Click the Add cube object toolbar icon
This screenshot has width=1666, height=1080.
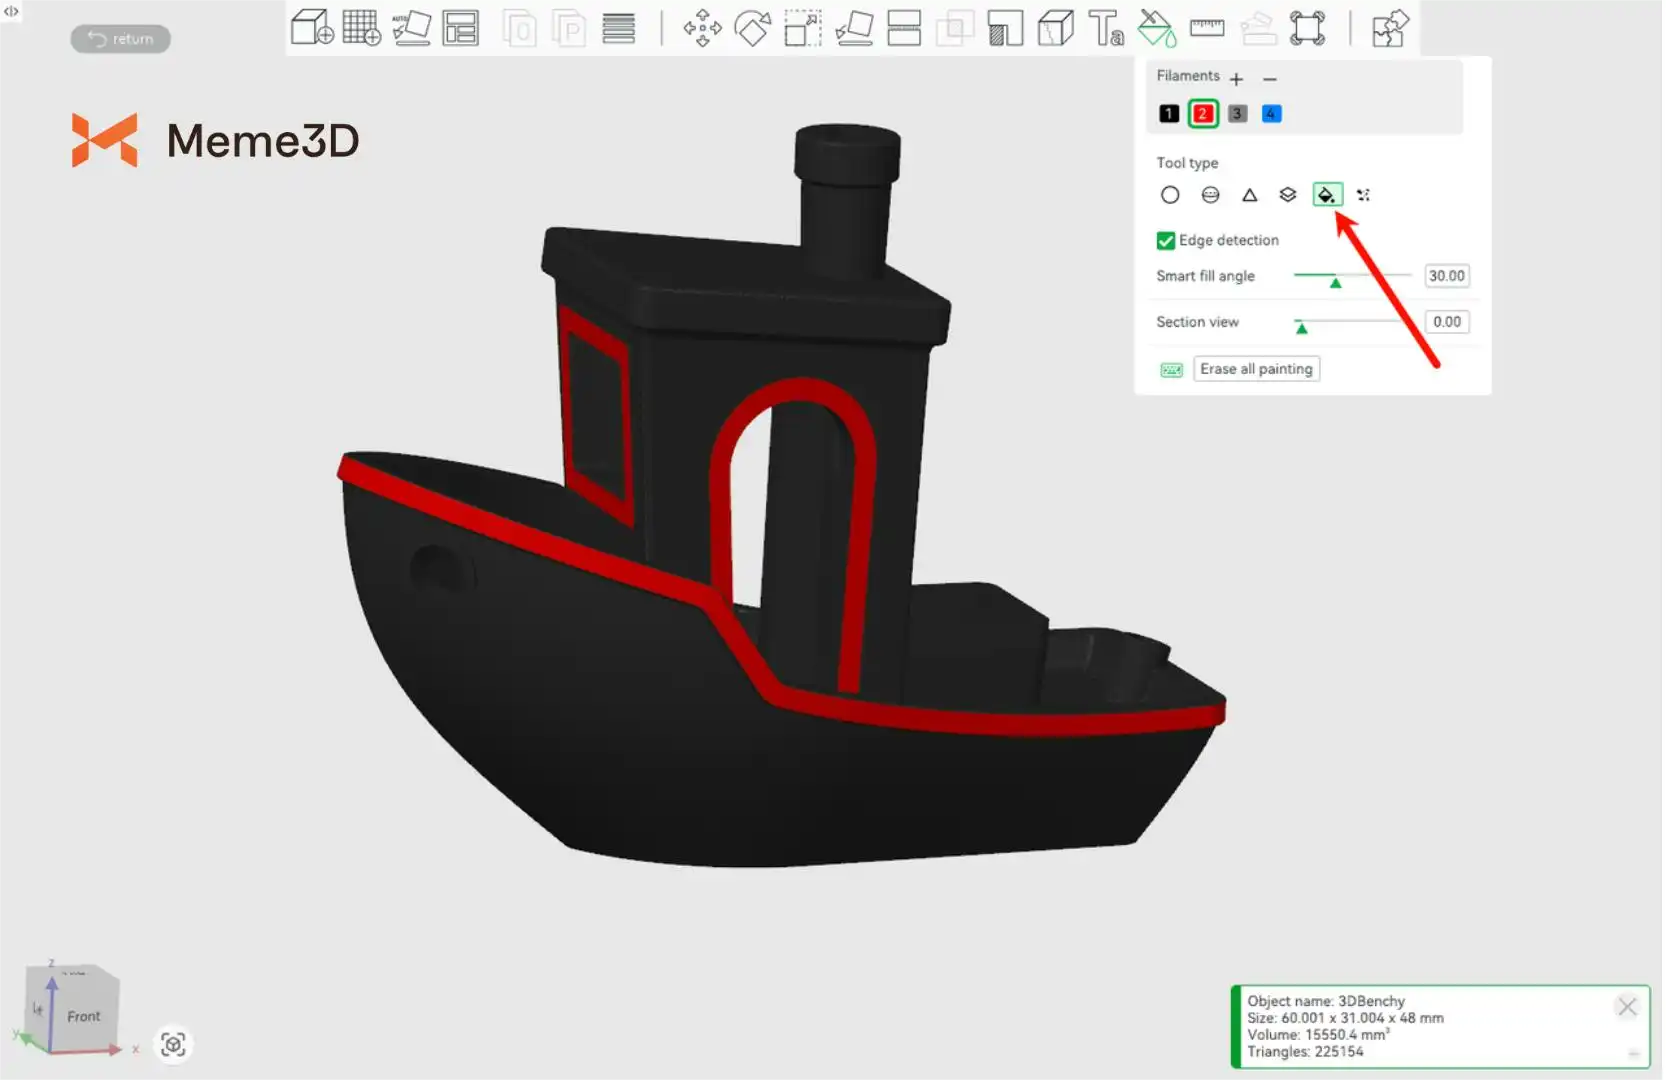tap(311, 28)
